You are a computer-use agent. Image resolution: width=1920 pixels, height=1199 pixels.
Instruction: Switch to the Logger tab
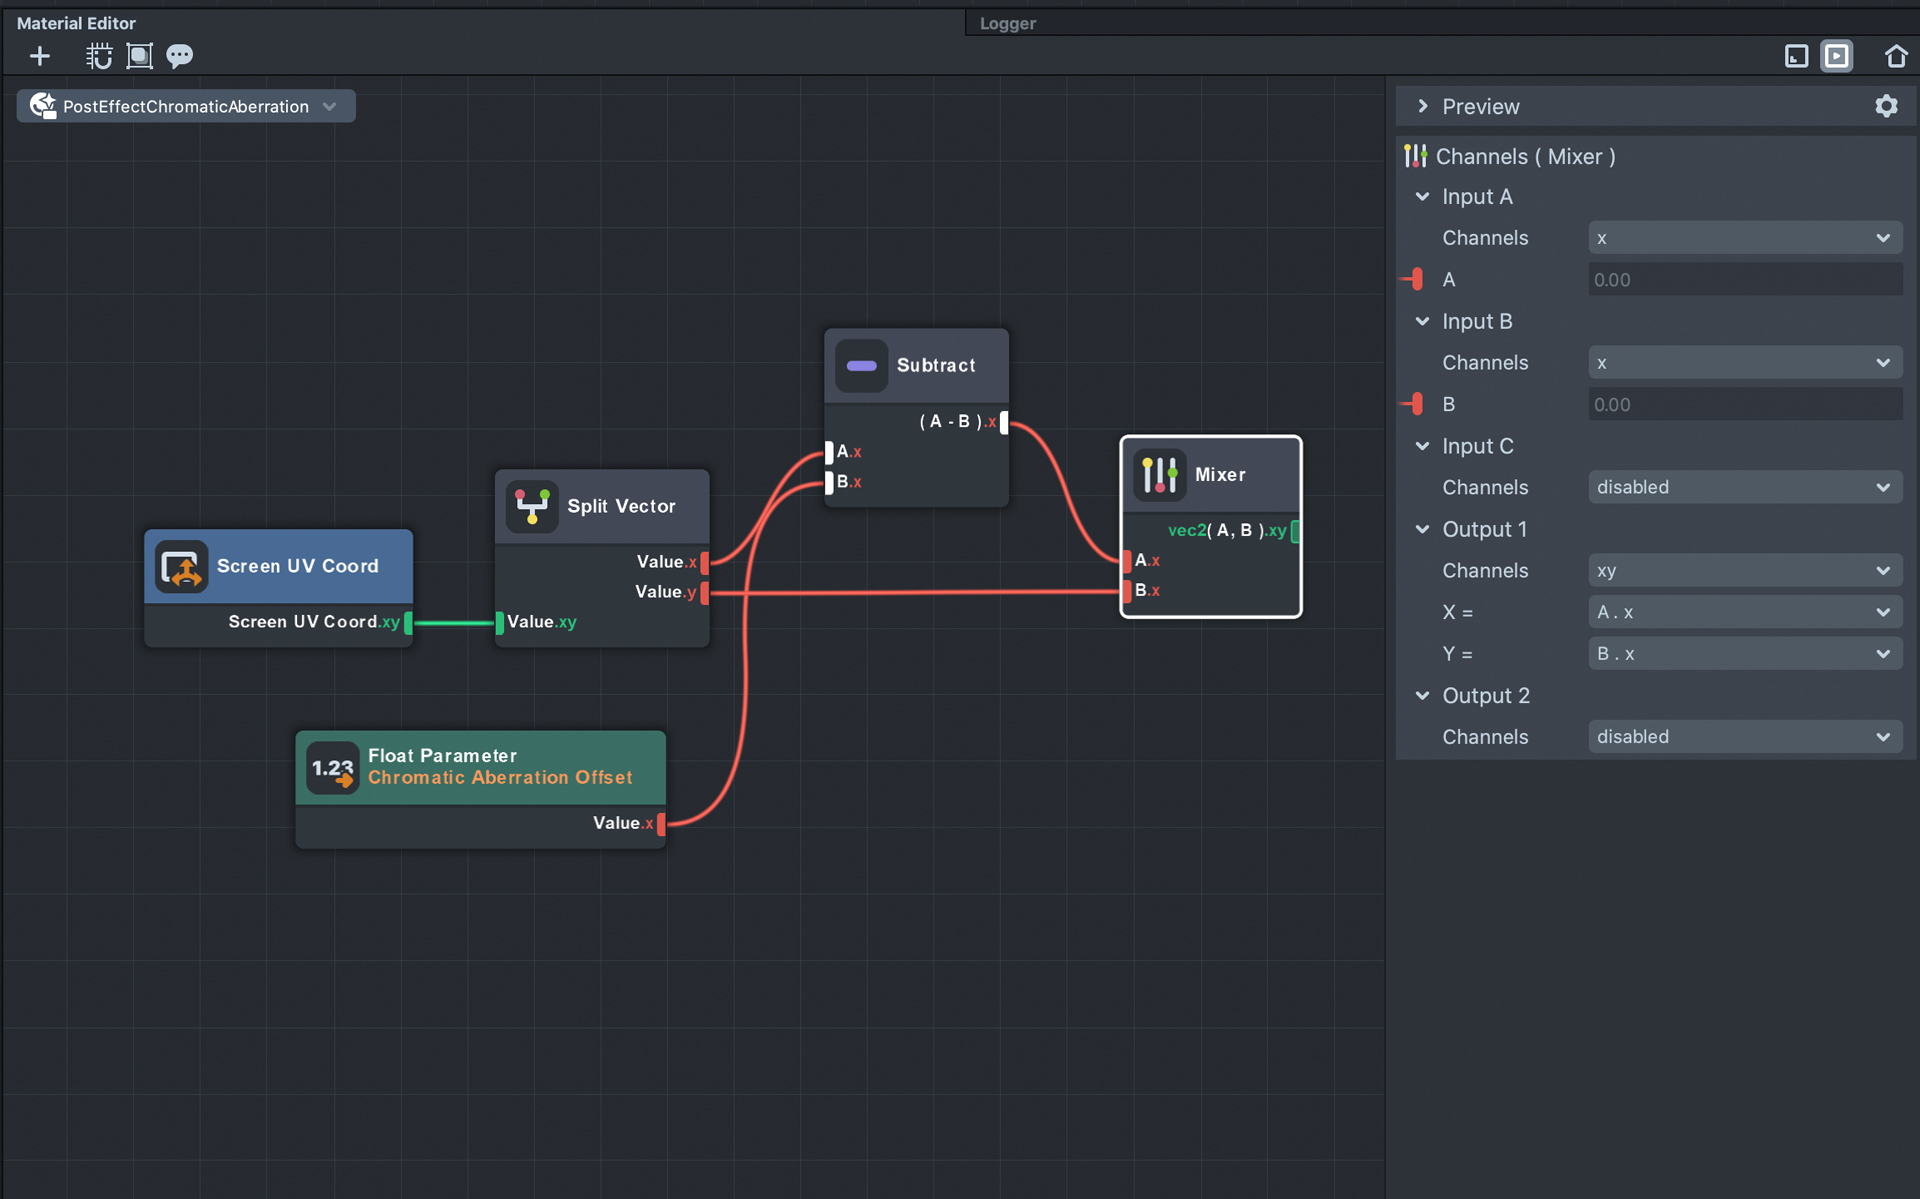coord(1007,23)
